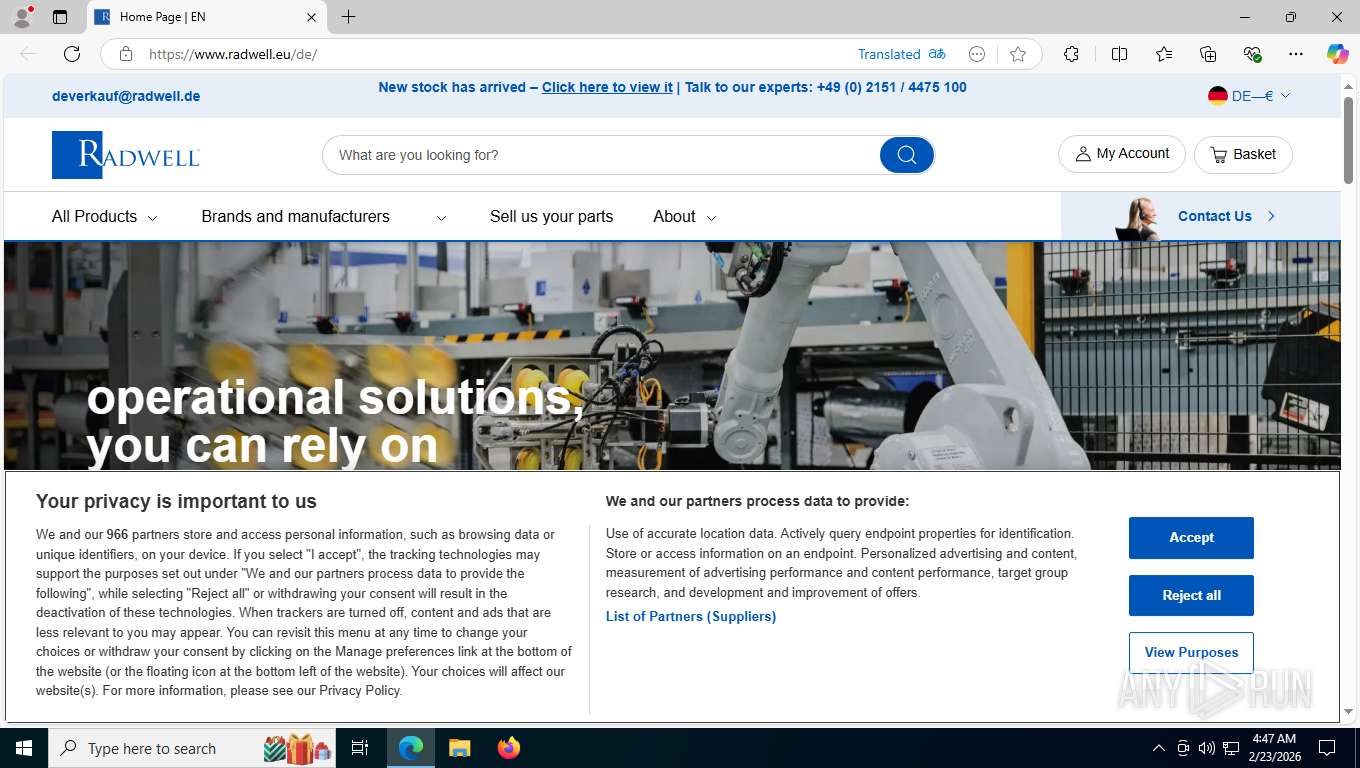Viewport: 1360px width, 768px height.
Task: Open the Sell us your parts page
Action: [551, 216]
